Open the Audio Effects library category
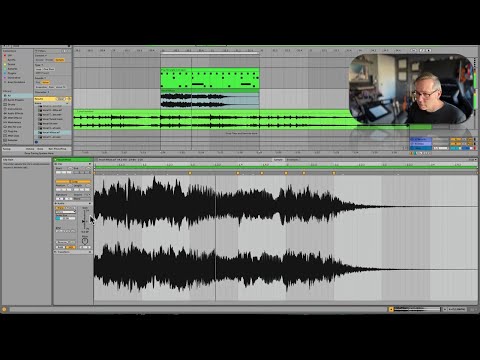 click(x=17, y=113)
